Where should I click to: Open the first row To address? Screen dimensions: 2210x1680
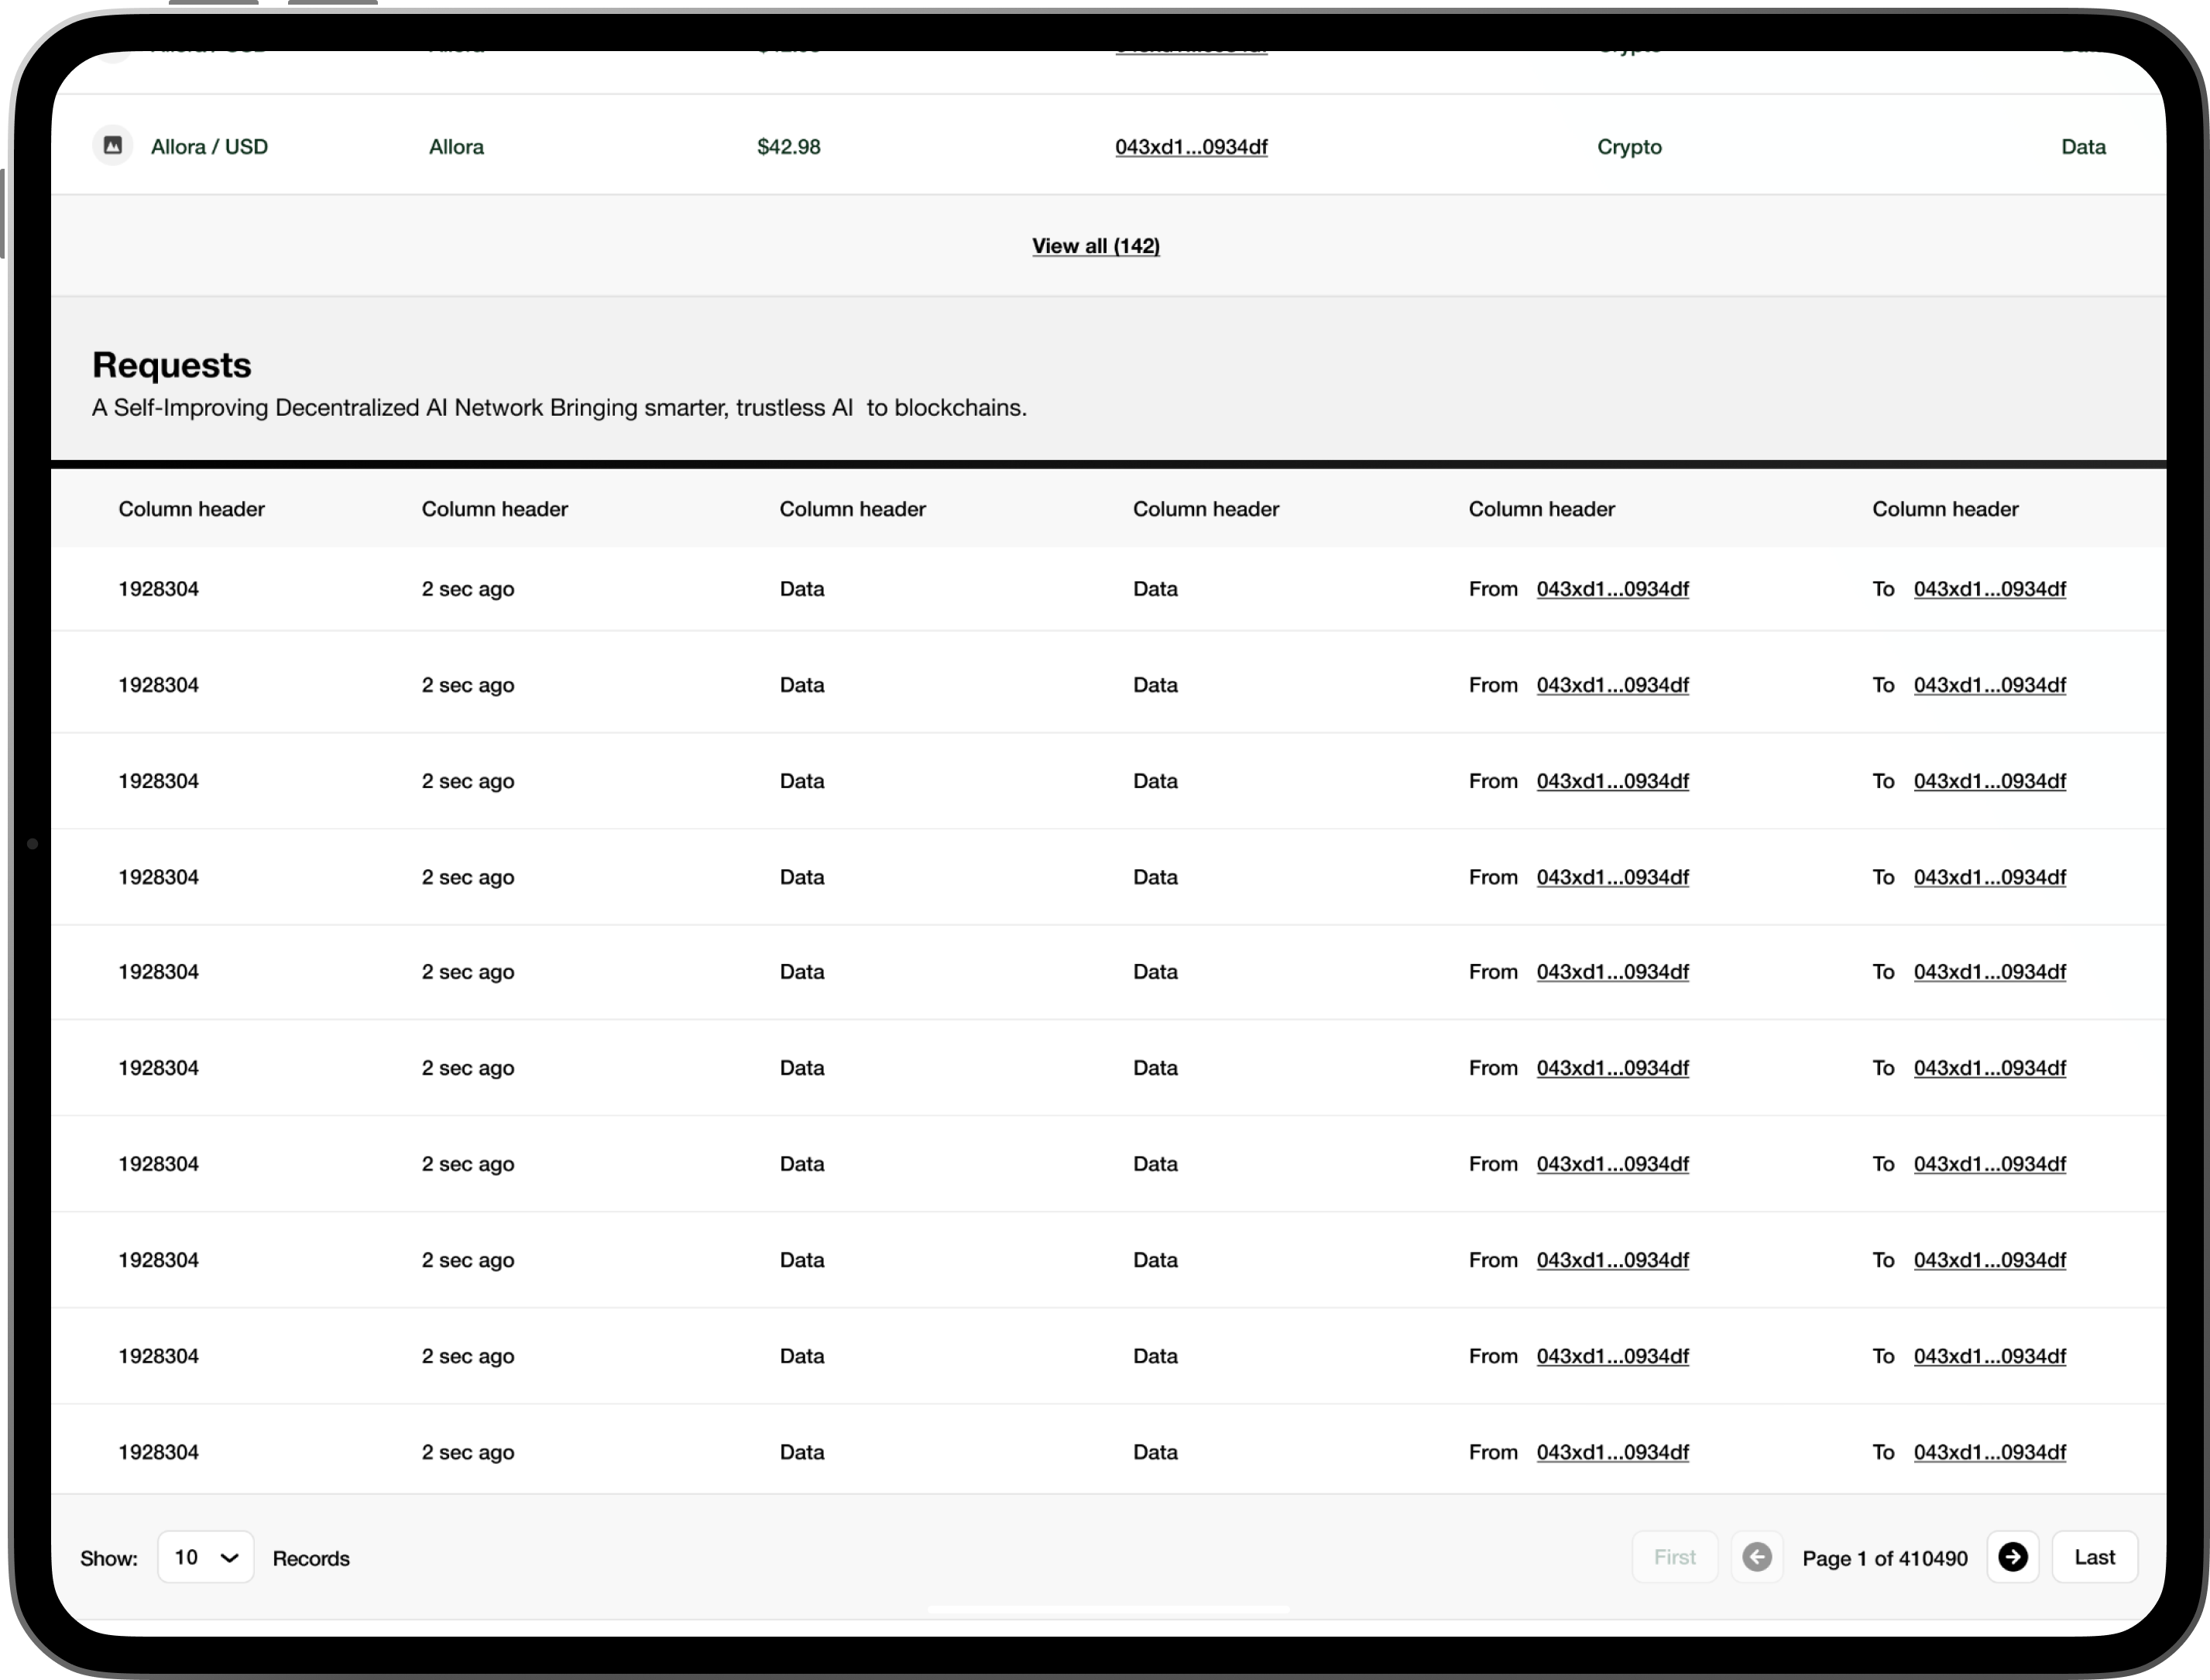(1989, 589)
